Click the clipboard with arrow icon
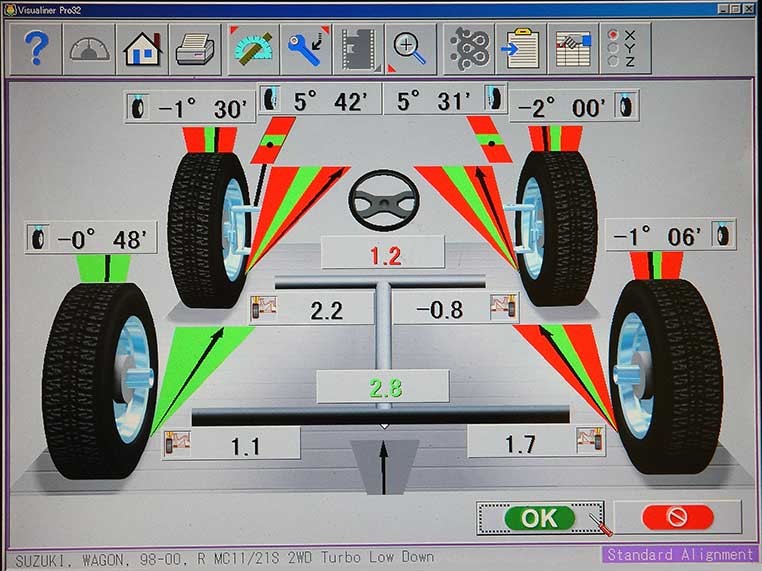This screenshot has width=762, height=571. pyautogui.click(x=521, y=49)
